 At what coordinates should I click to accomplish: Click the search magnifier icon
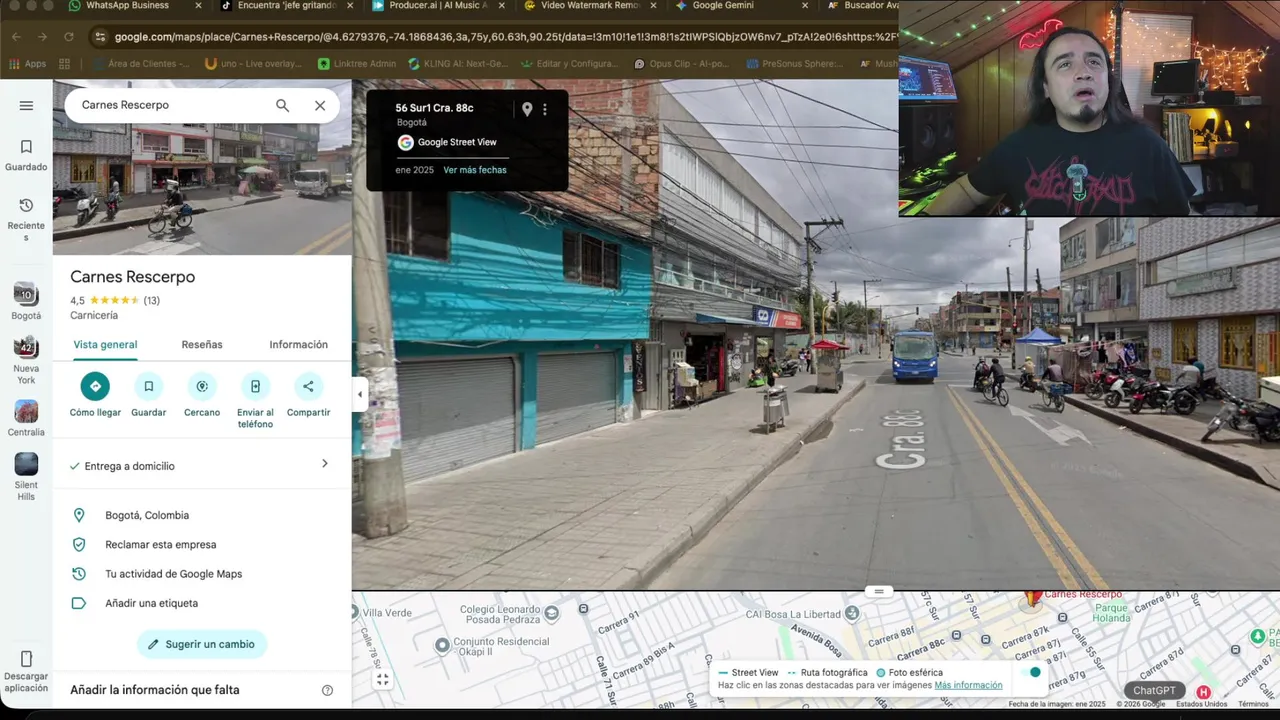click(x=282, y=105)
